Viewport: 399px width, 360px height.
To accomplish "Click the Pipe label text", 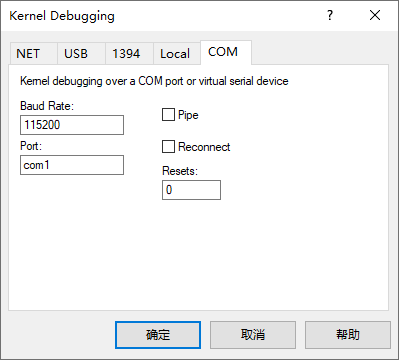I will (188, 115).
